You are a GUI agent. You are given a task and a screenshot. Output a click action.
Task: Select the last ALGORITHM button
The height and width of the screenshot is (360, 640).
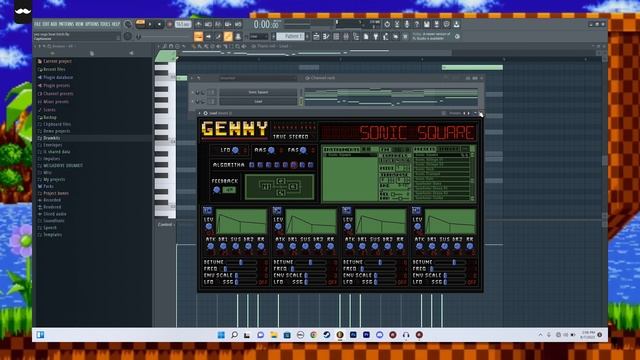pos(311,165)
